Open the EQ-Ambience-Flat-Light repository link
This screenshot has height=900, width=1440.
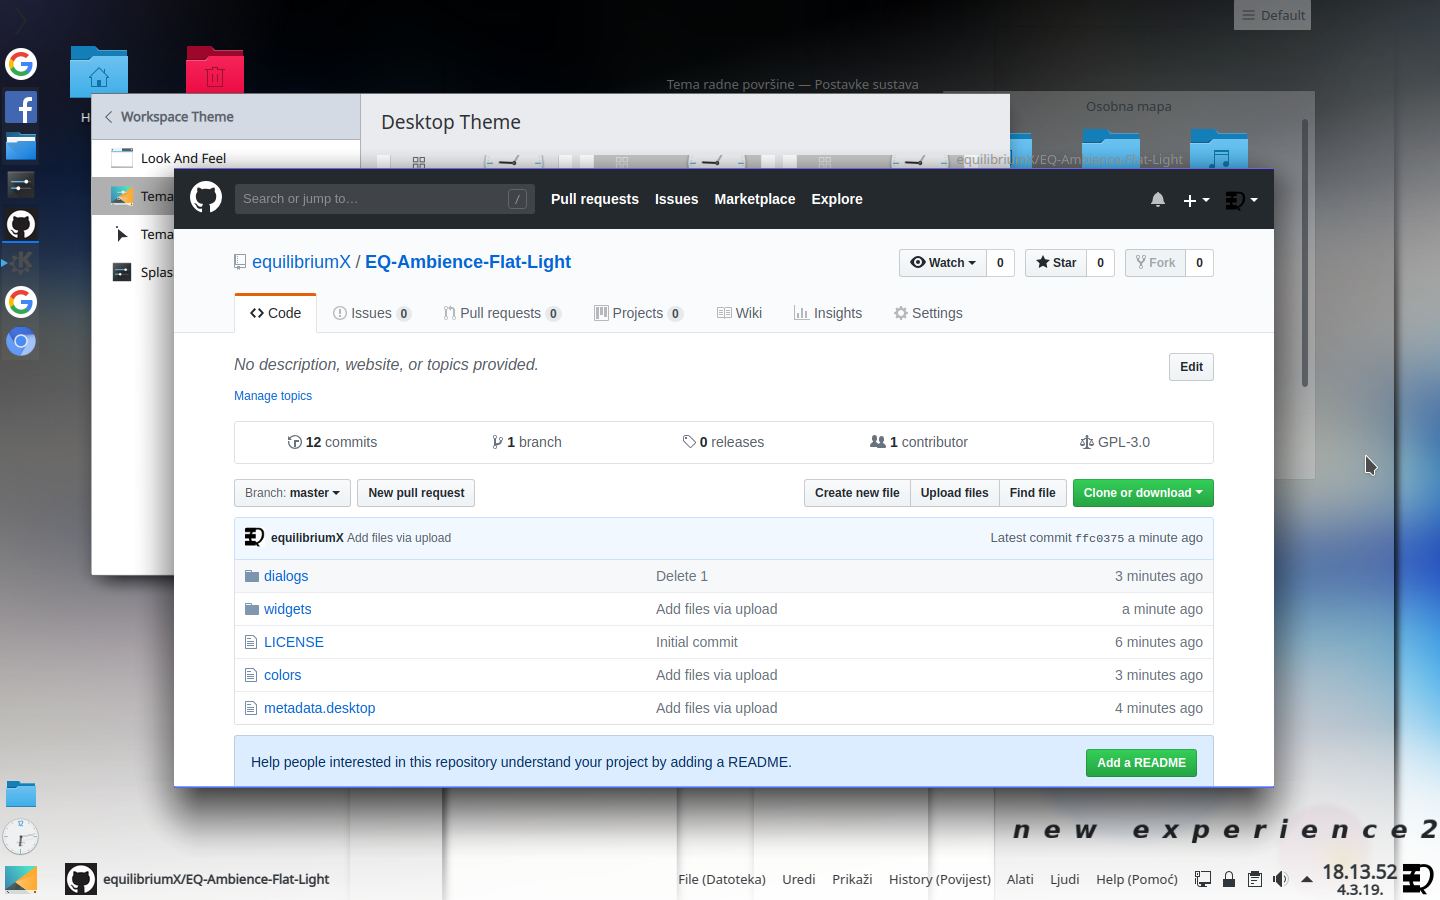tap(468, 262)
